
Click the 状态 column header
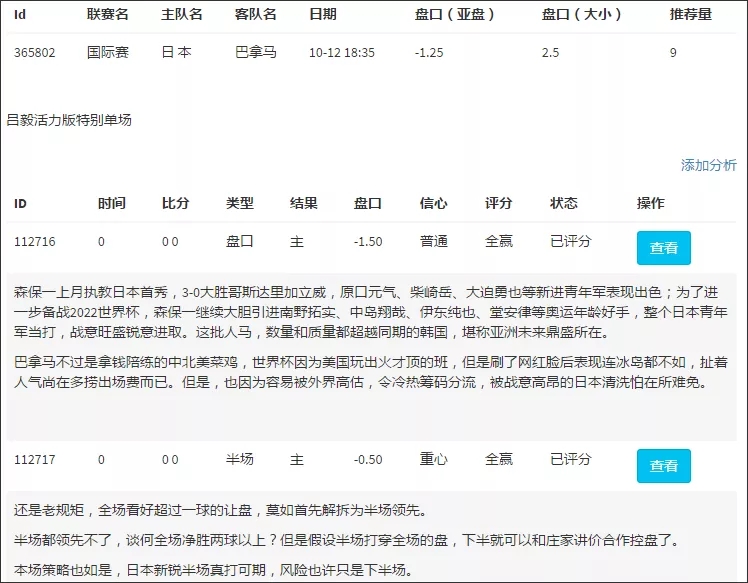[563, 203]
